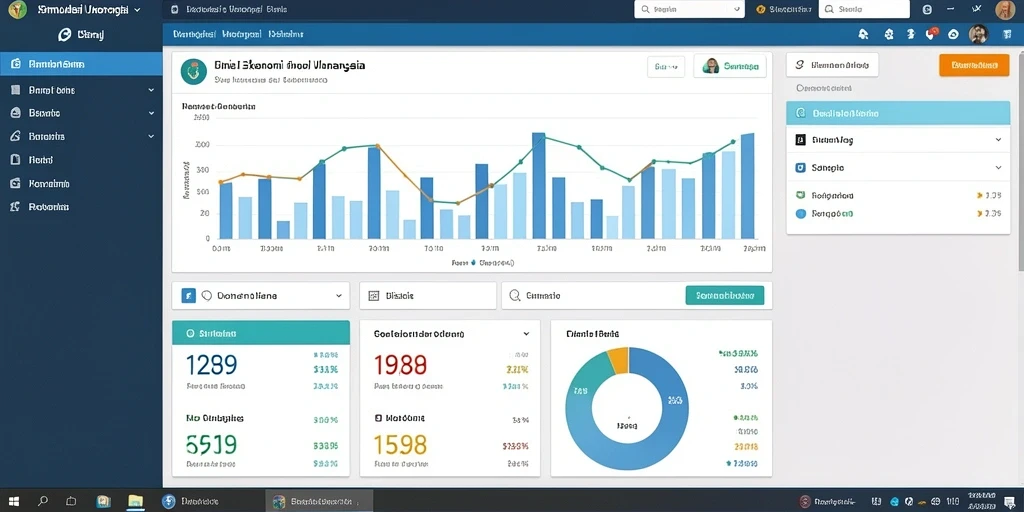Open the round profile photo in the blue bar
The width and height of the screenshot is (1024, 512).
click(x=978, y=34)
